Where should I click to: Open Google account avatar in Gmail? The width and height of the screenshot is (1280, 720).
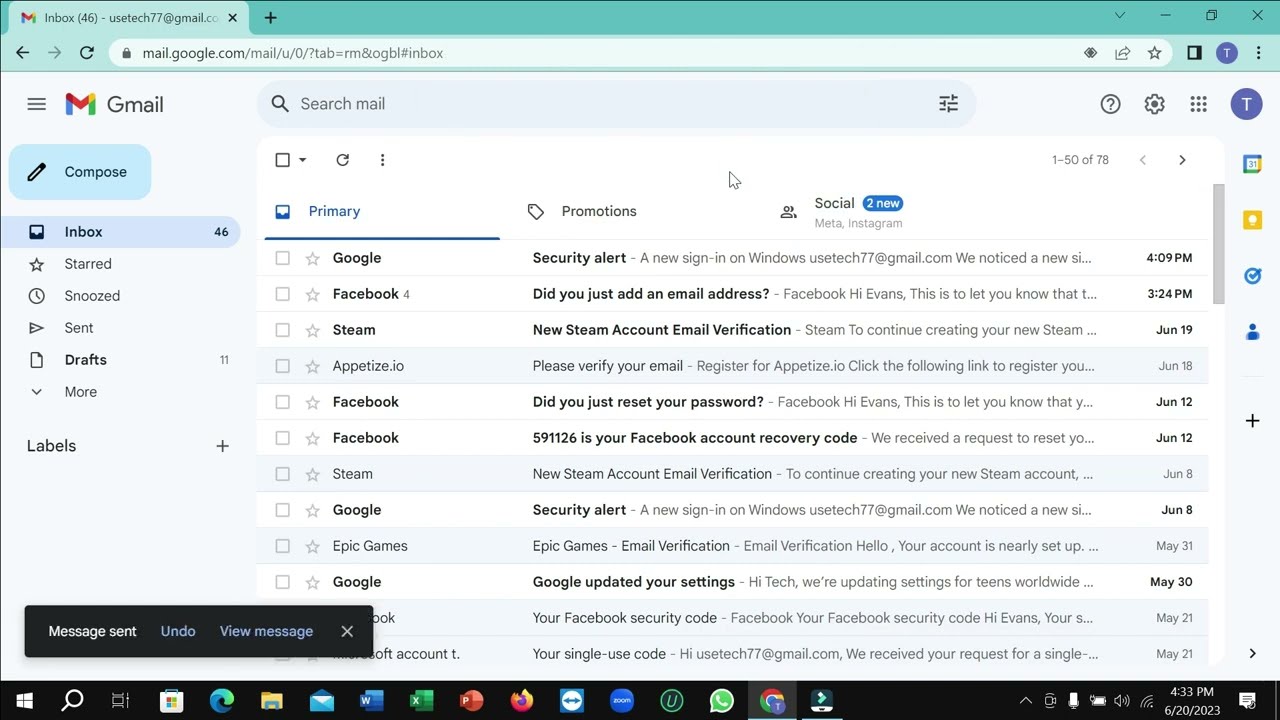tap(1246, 104)
